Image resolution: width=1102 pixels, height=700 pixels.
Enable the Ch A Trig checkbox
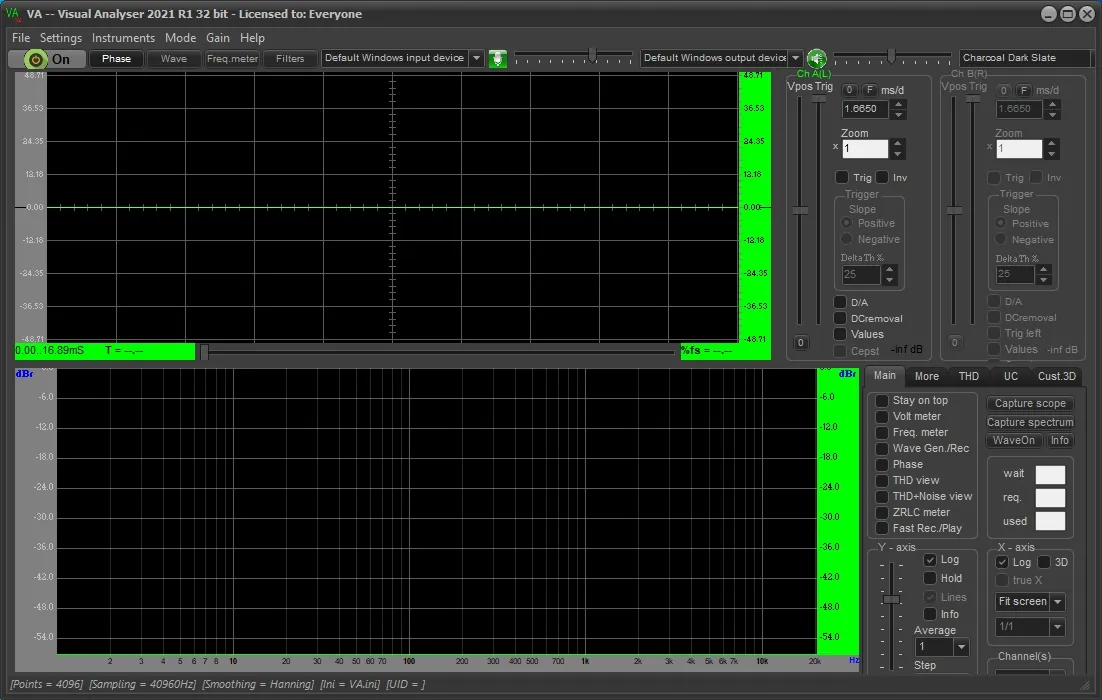pos(841,177)
